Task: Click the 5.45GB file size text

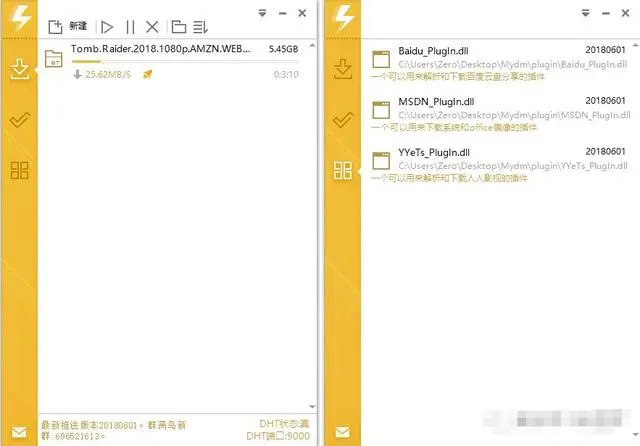Action: point(283,49)
